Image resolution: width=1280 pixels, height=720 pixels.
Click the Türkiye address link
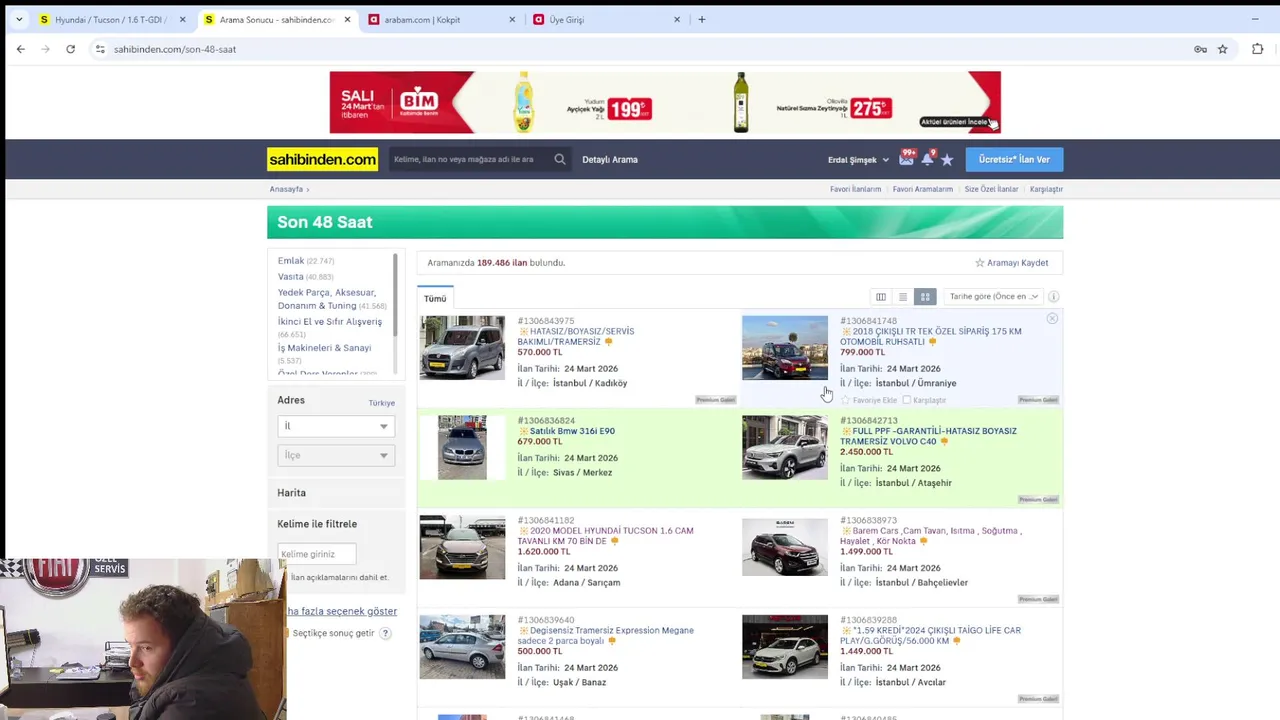pyautogui.click(x=381, y=403)
